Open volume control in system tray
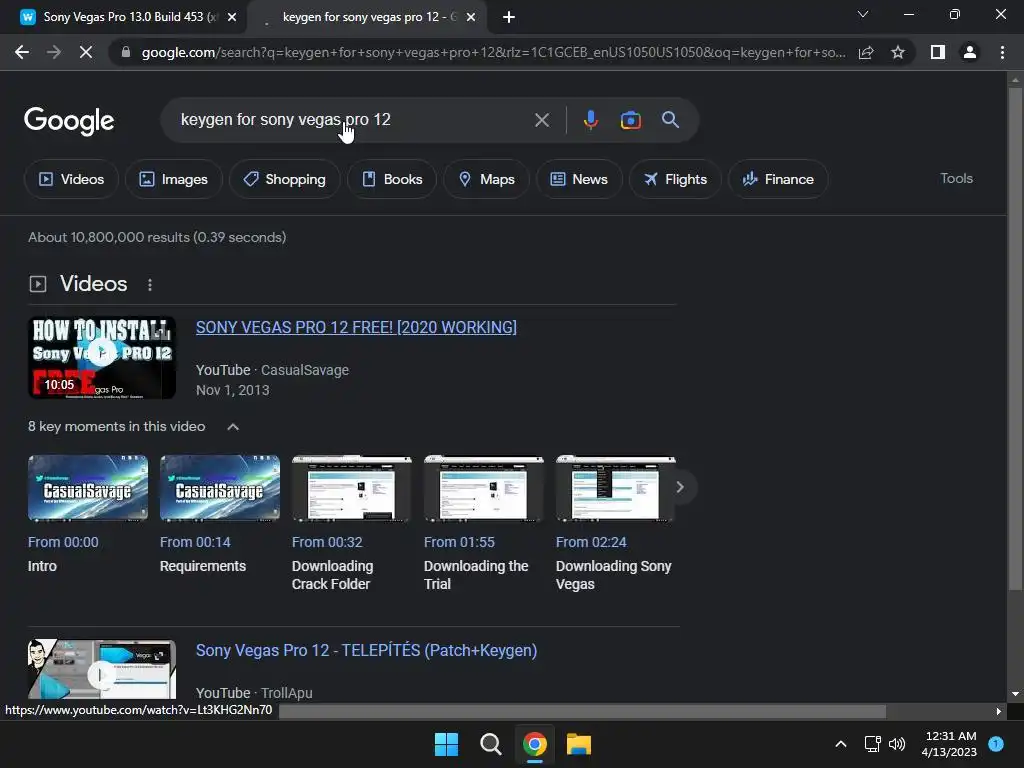The height and width of the screenshot is (768, 1024). [897, 744]
